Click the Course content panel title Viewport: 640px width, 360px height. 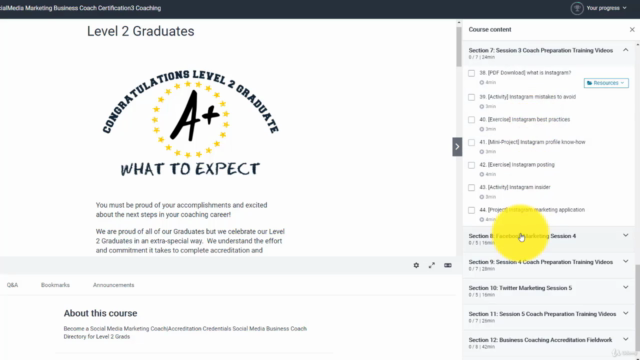pyautogui.click(x=490, y=29)
